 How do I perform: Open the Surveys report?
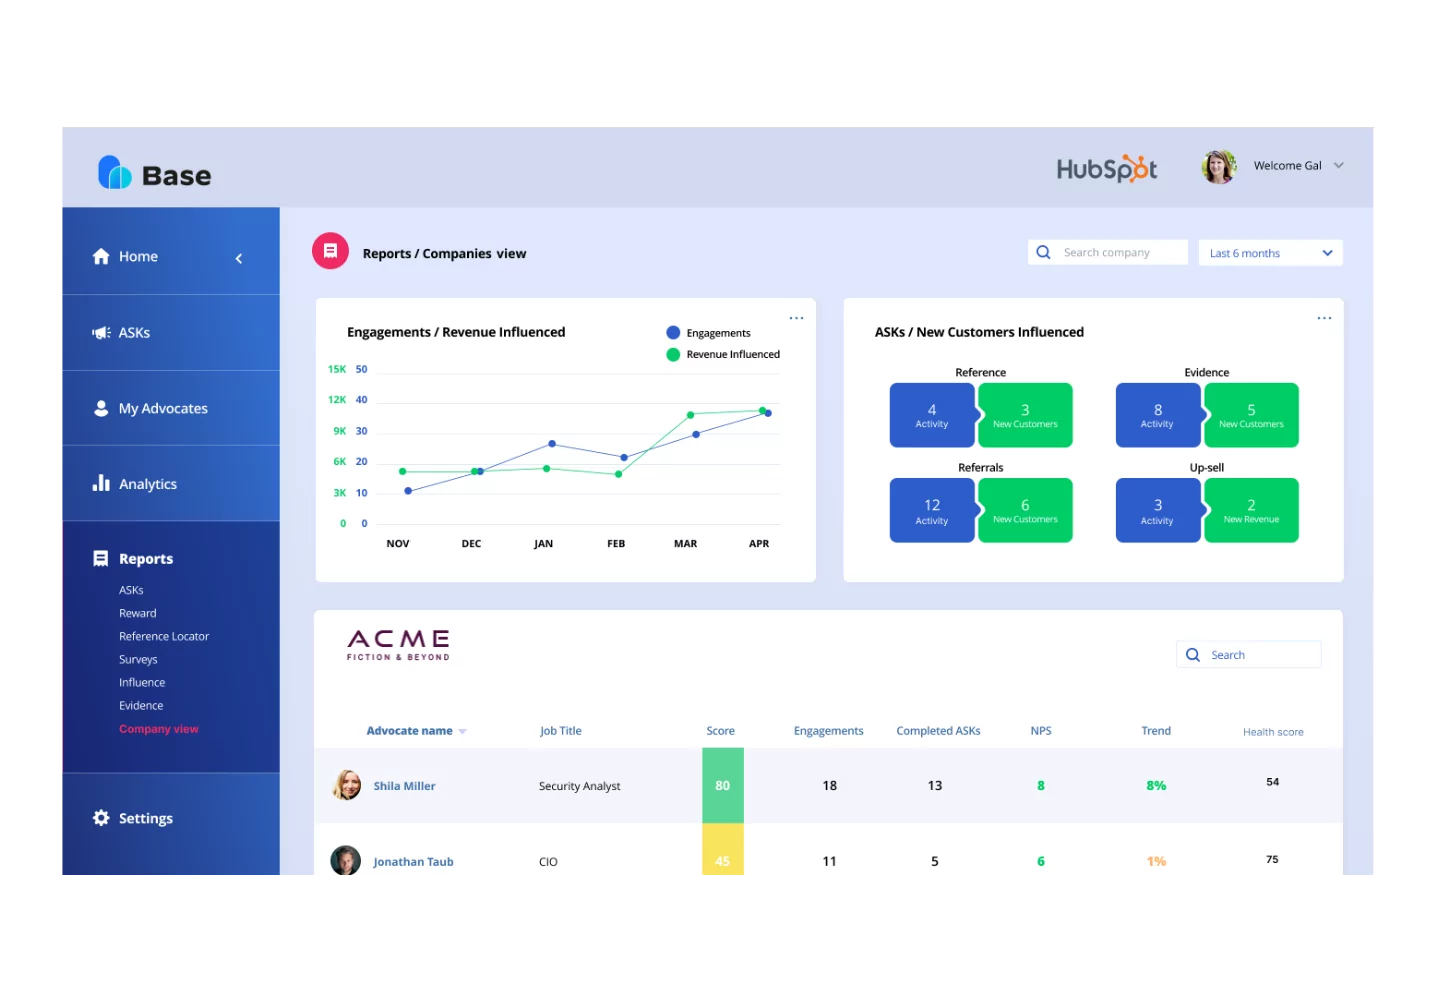click(138, 658)
